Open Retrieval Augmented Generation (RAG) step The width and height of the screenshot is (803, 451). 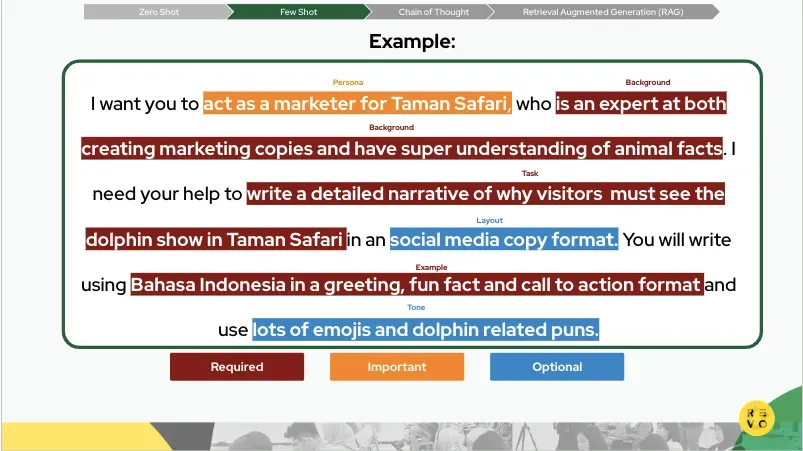[603, 12]
